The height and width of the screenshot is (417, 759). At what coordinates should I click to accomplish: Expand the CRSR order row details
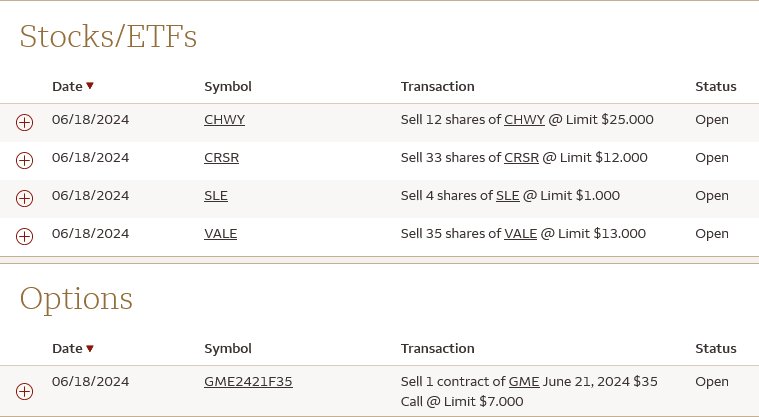click(x=25, y=160)
